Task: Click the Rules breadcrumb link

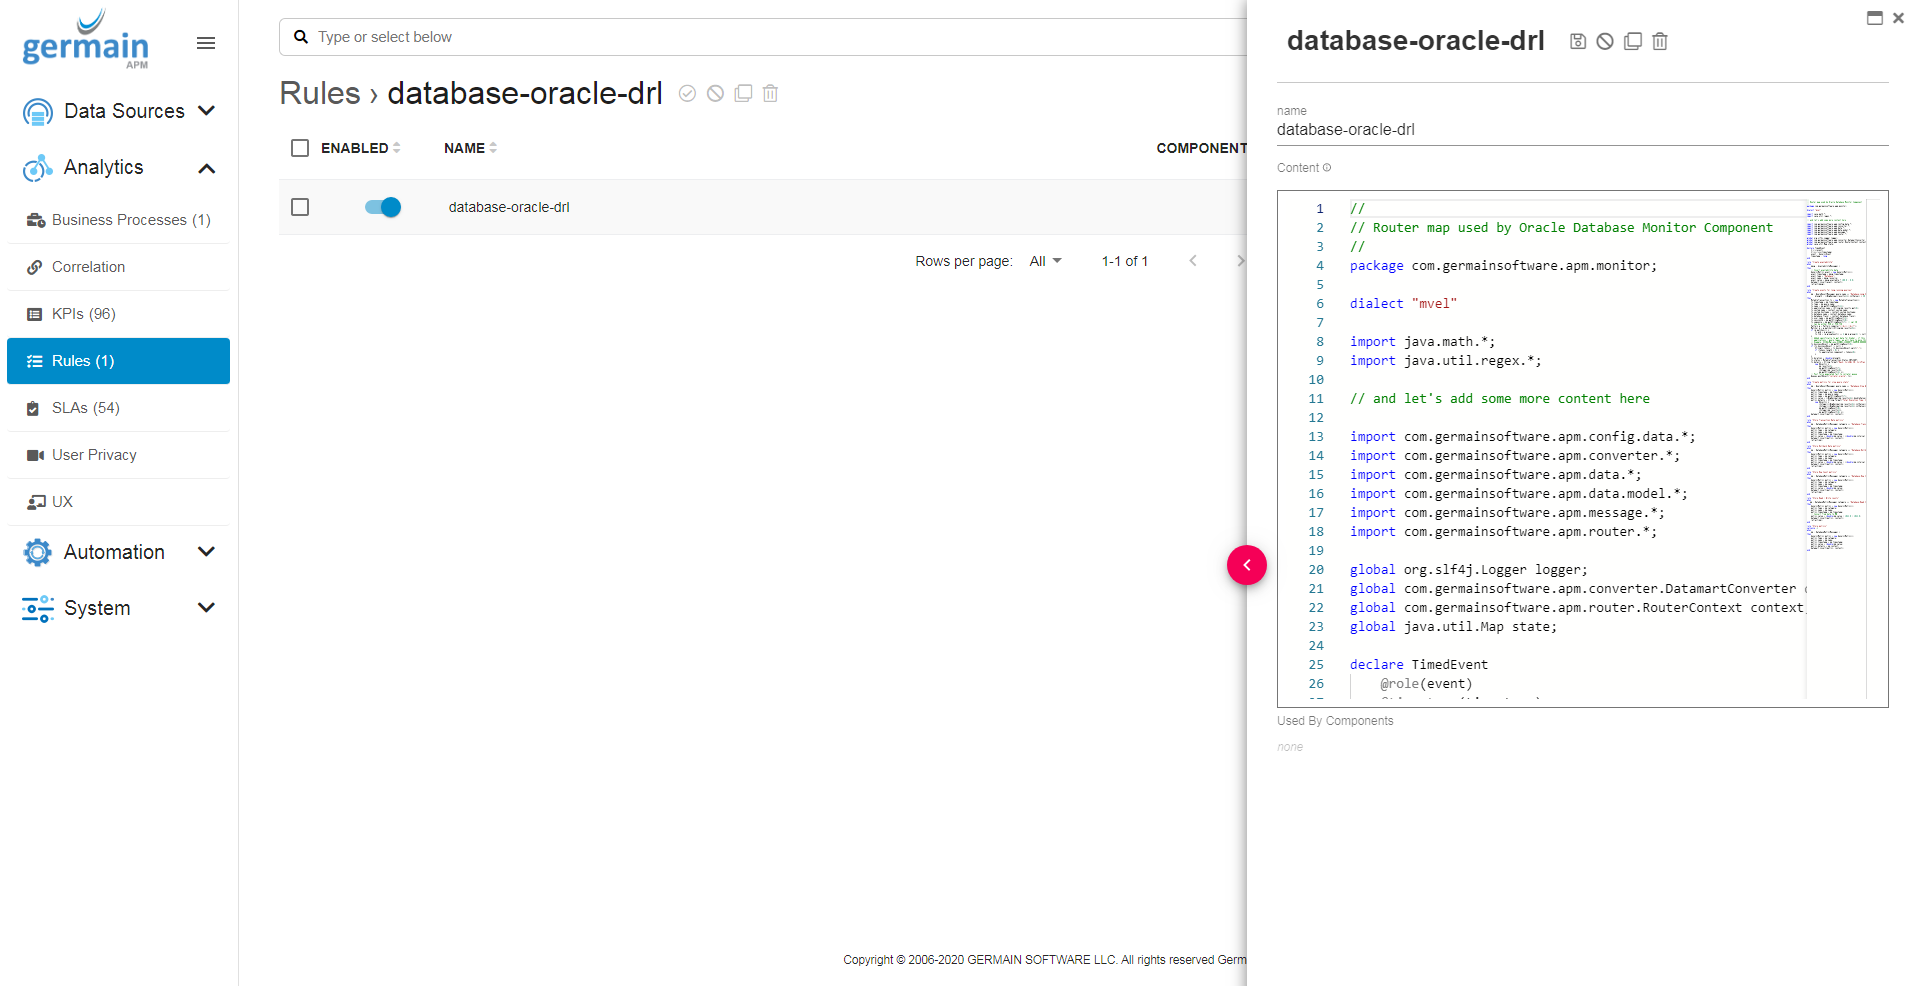Action: (x=319, y=93)
